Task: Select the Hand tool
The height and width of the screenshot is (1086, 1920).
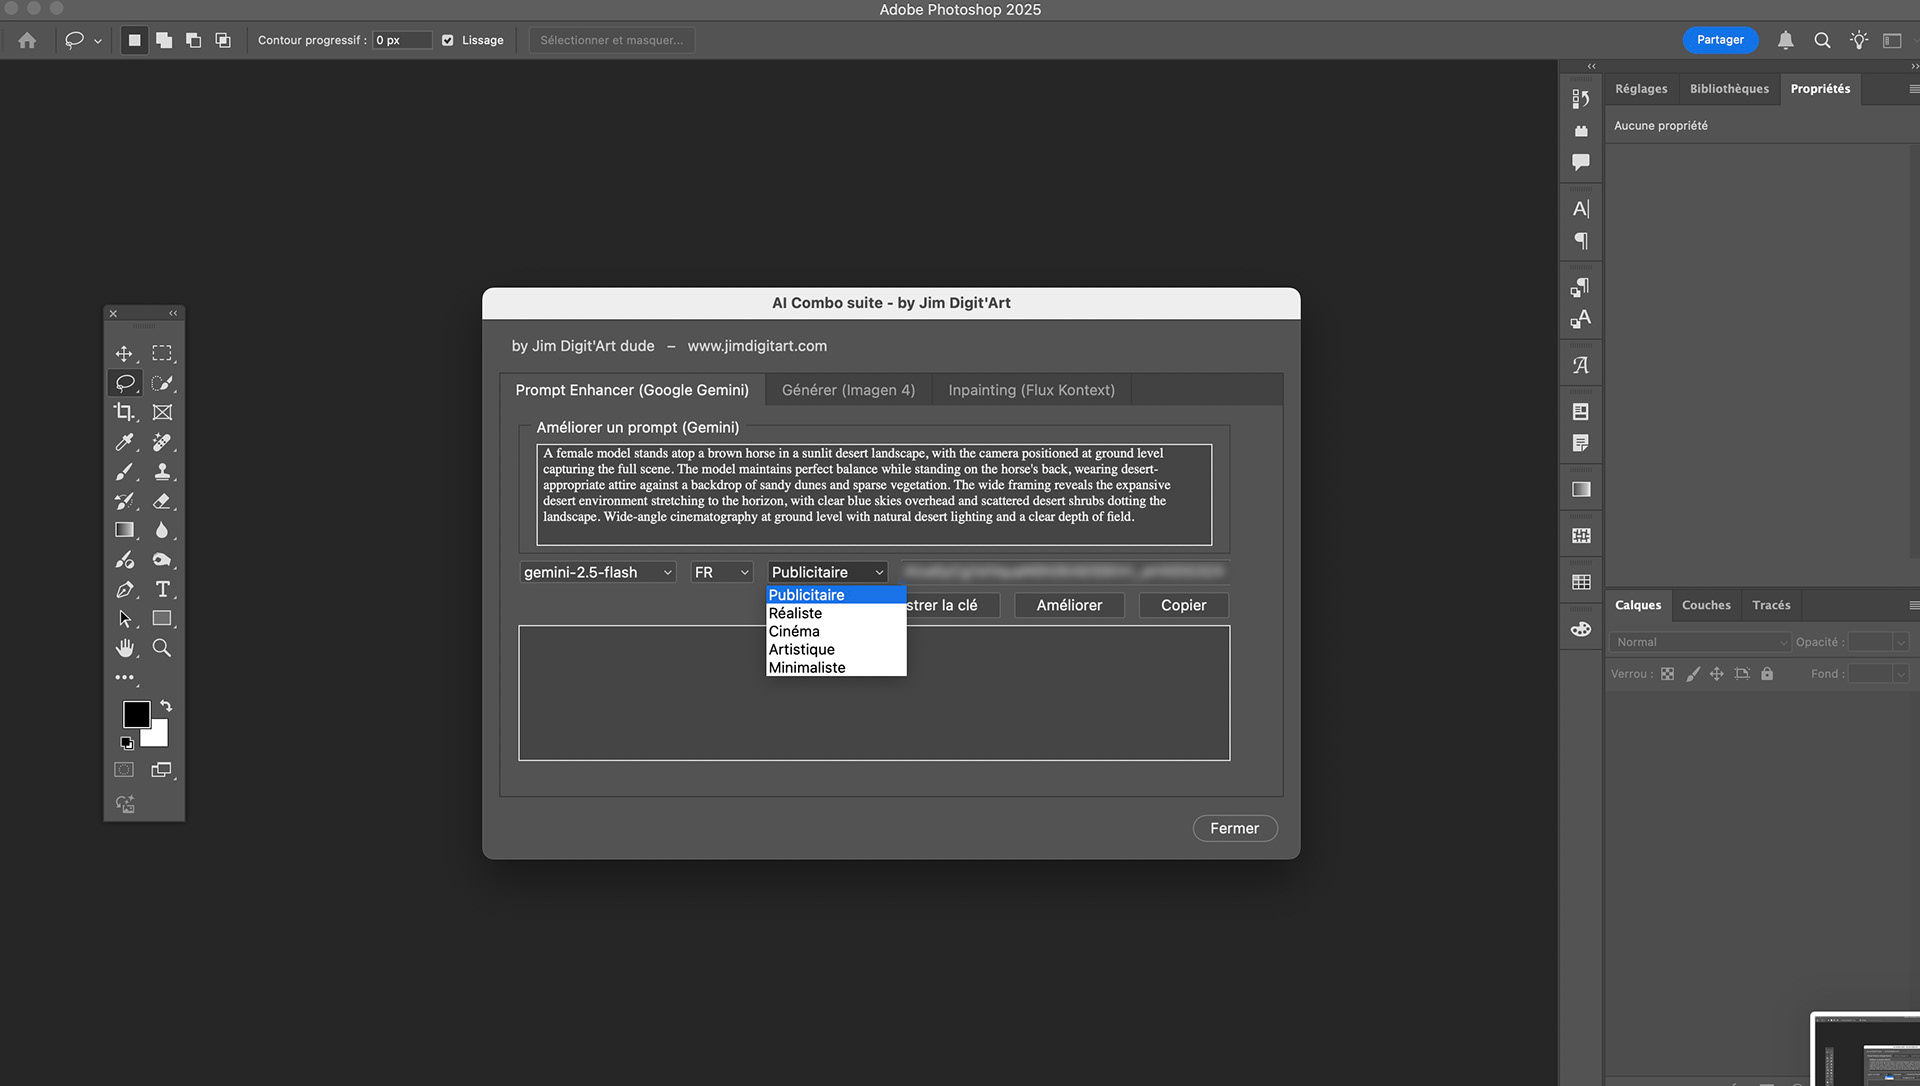Action: (x=124, y=648)
